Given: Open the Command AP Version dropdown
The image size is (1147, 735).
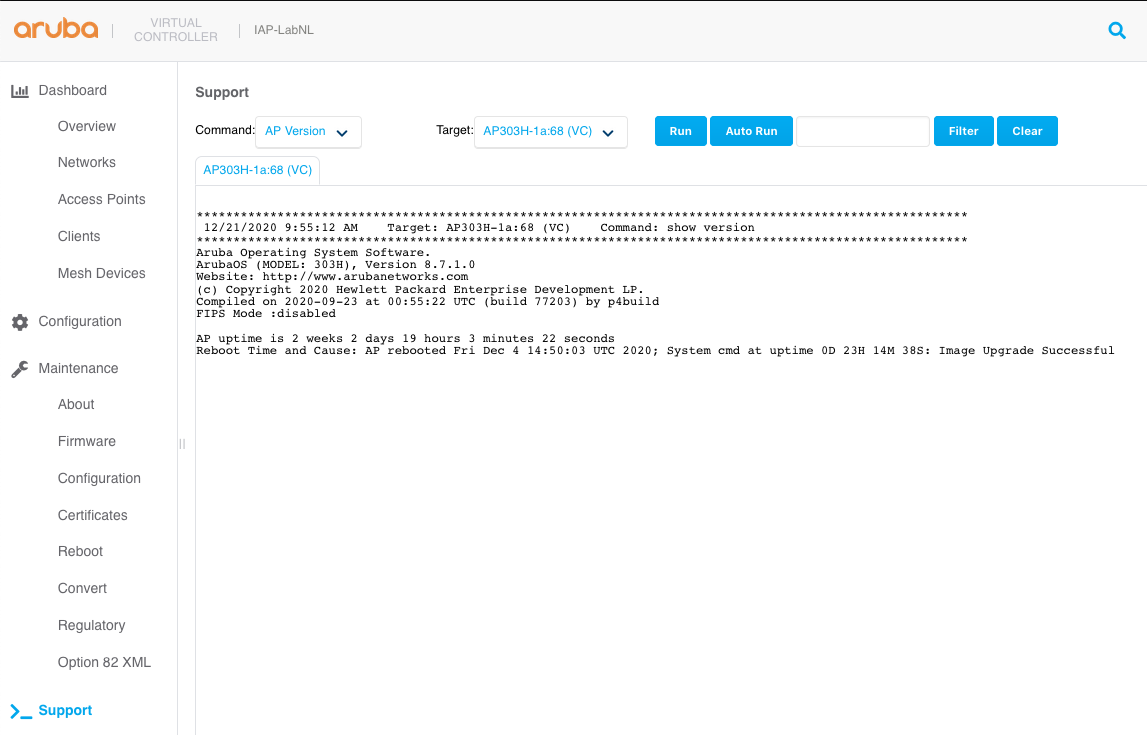Looking at the screenshot, I should pos(308,132).
